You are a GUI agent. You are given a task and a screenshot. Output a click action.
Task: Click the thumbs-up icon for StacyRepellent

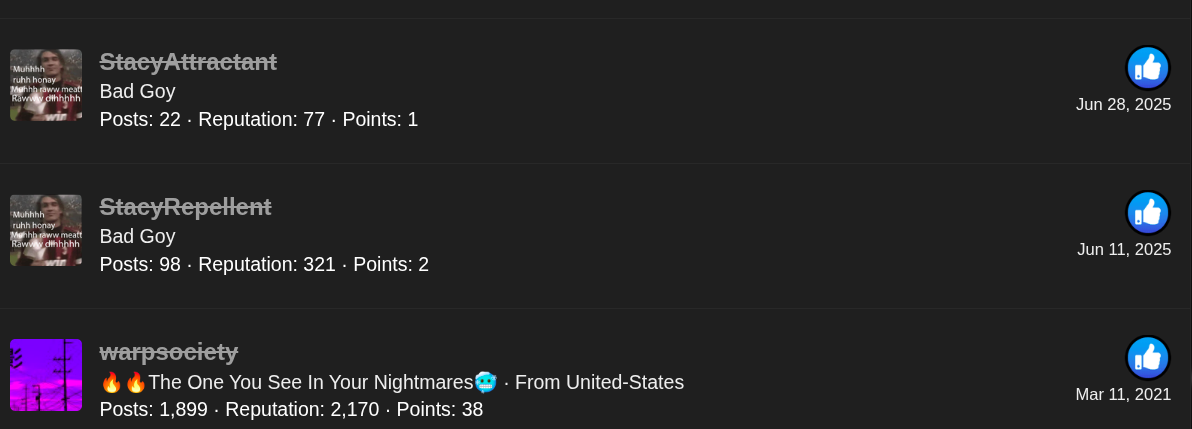(1148, 212)
